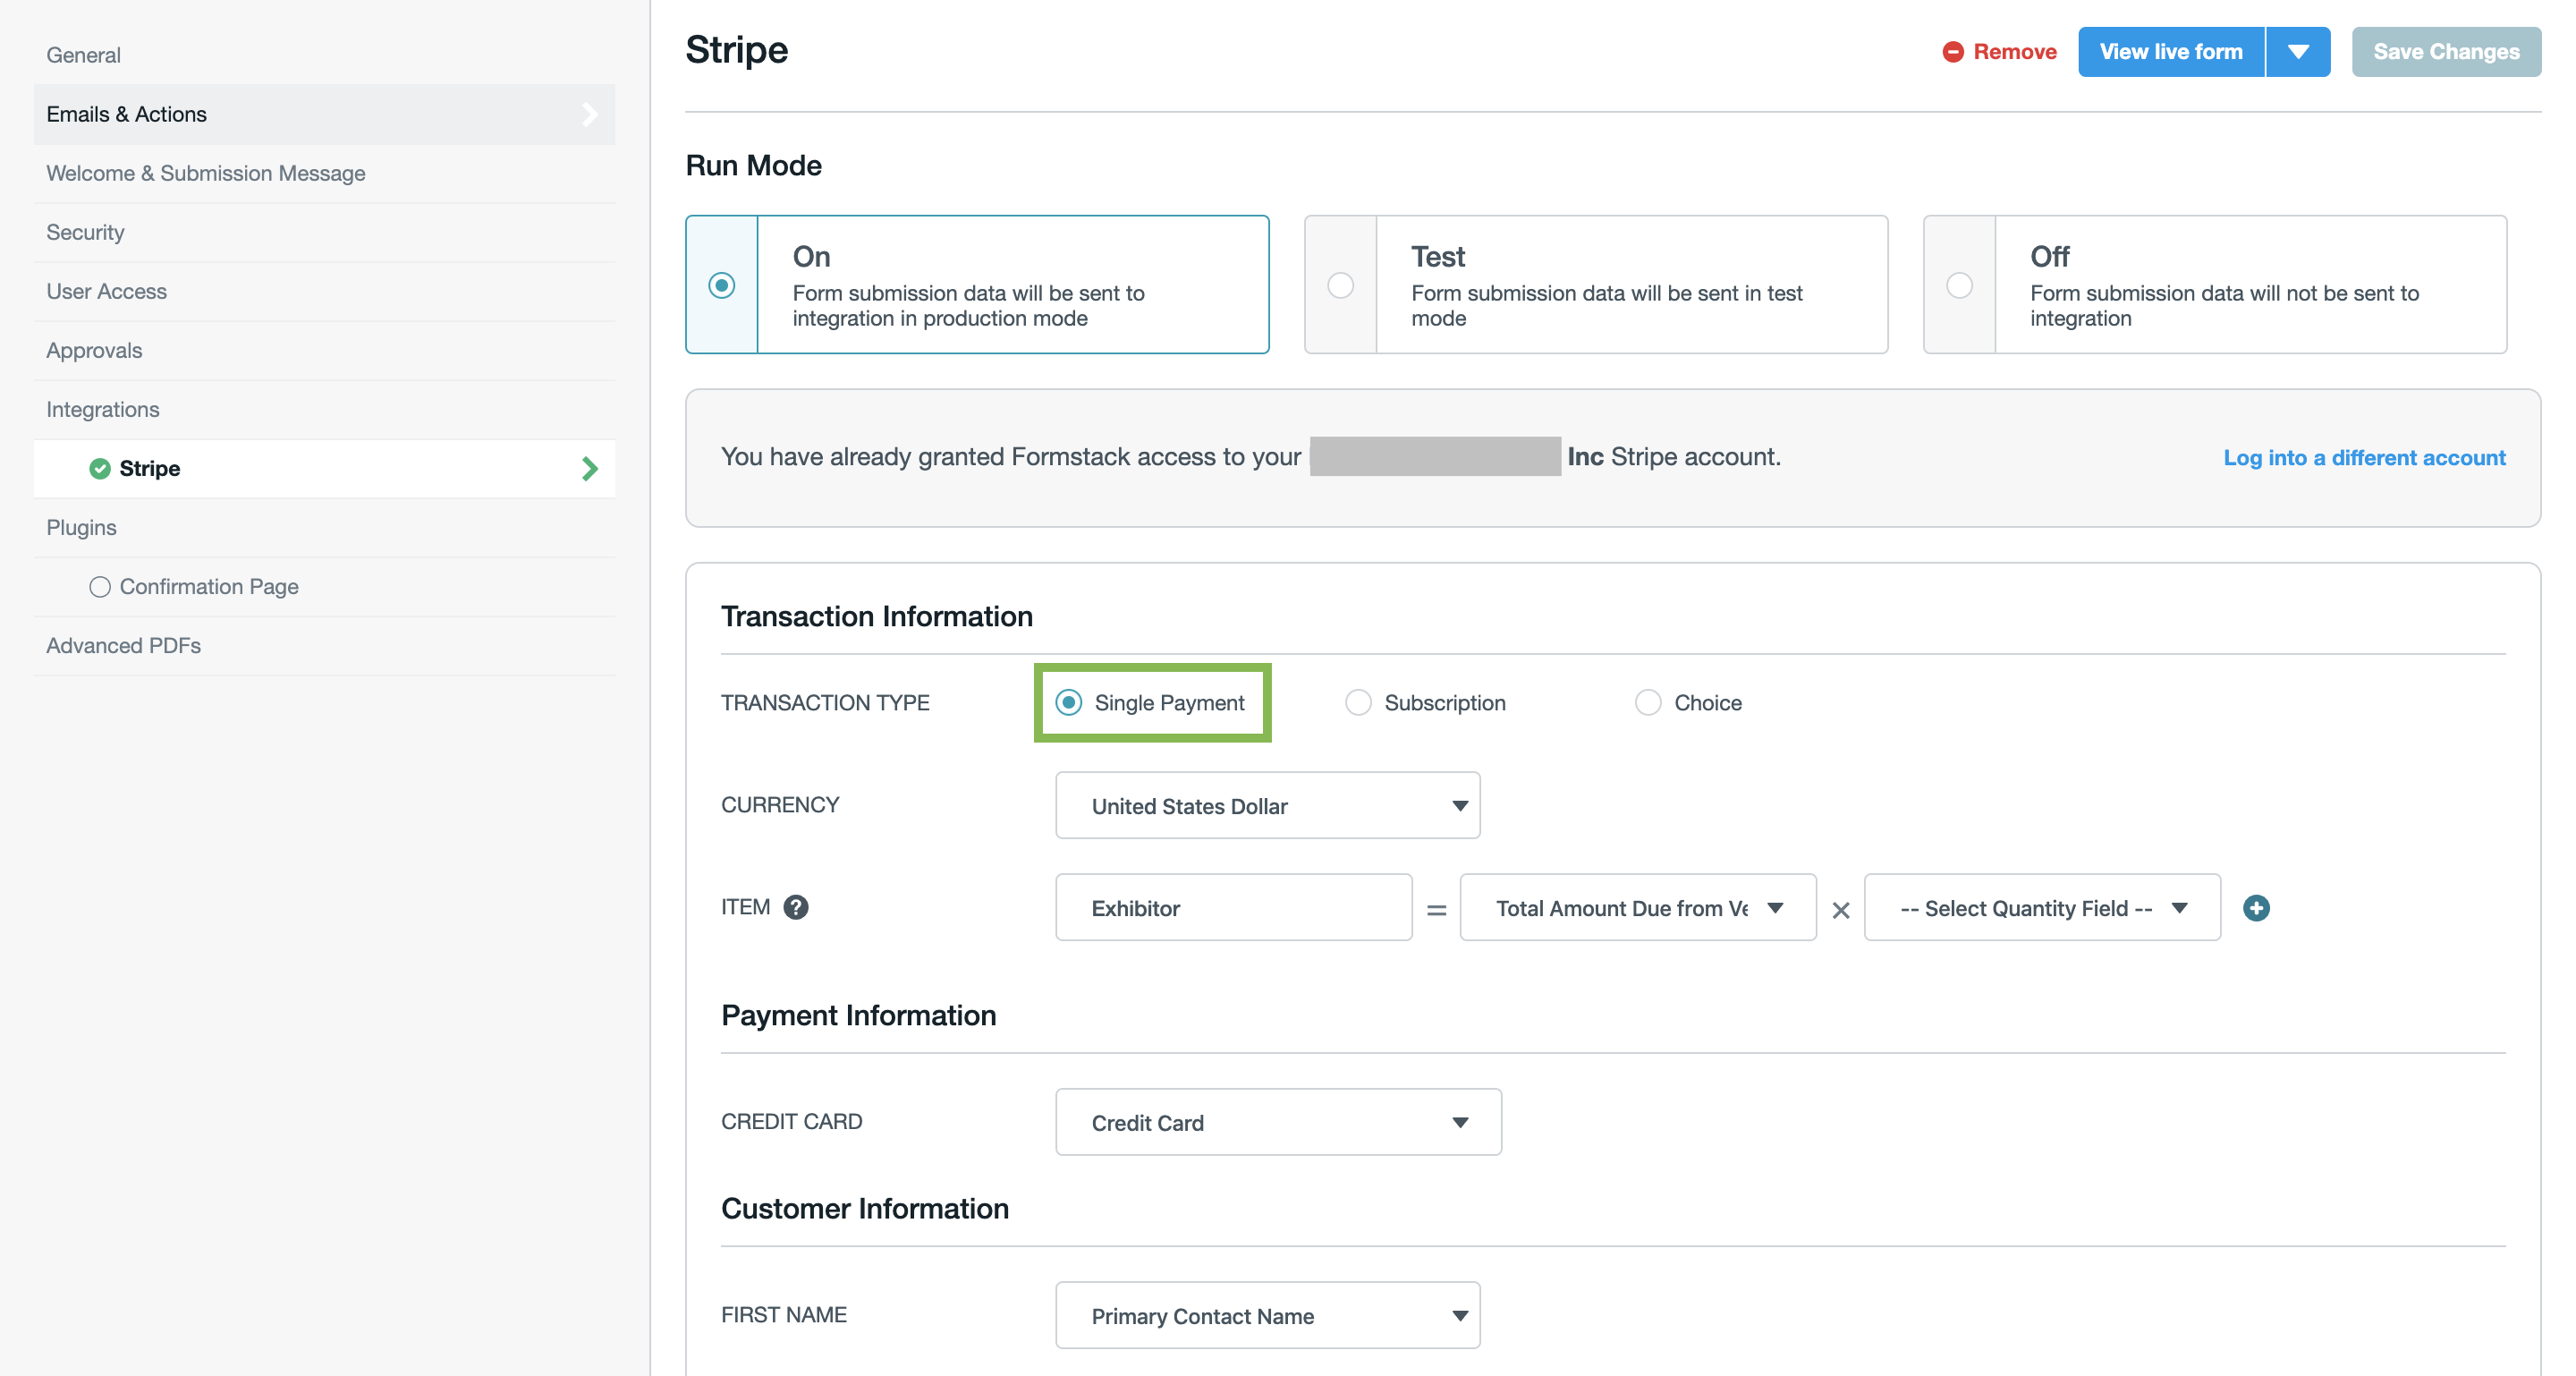The image size is (2576, 1376).
Task: Open the Currency dropdown
Action: pyautogui.click(x=1267, y=806)
